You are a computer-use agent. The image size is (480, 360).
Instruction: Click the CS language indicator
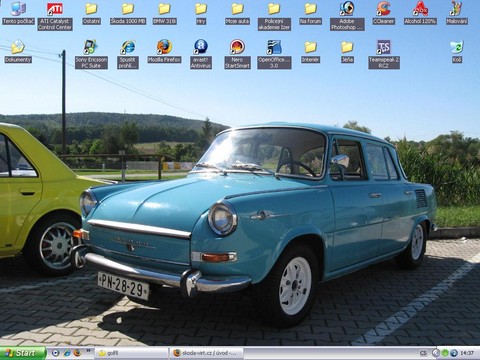pyautogui.click(x=423, y=353)
